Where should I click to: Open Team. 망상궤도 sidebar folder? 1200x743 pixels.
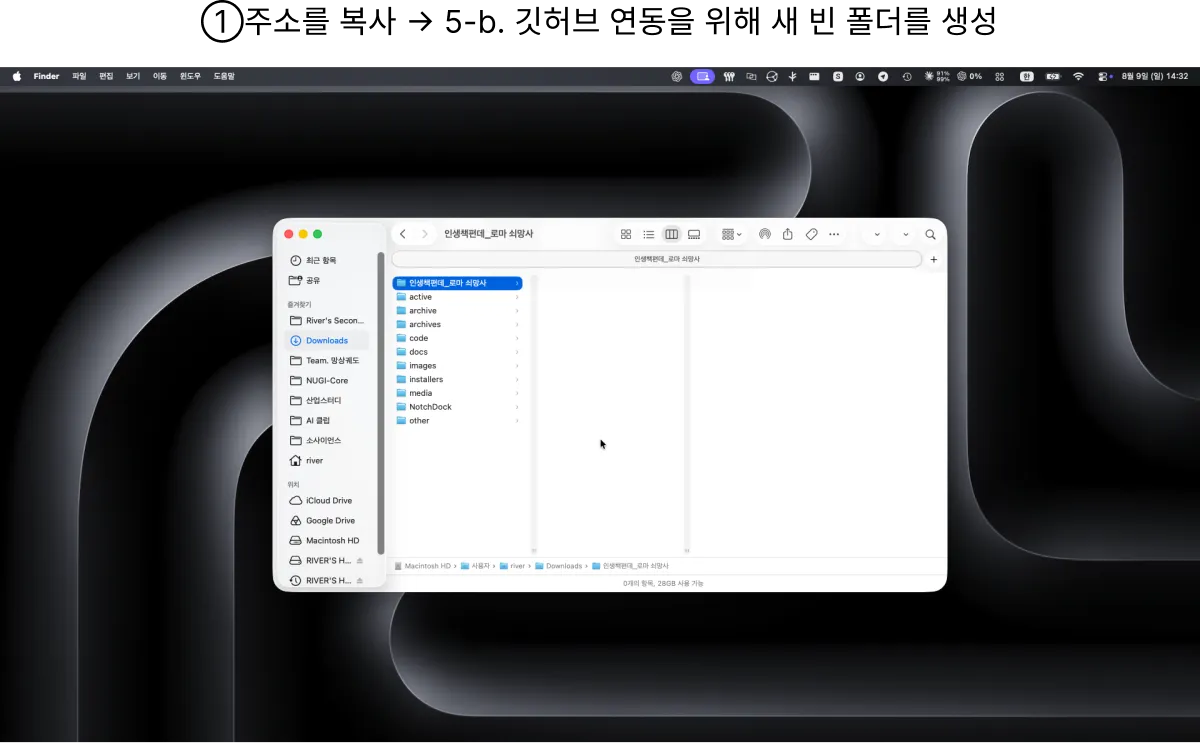[327, 360]
